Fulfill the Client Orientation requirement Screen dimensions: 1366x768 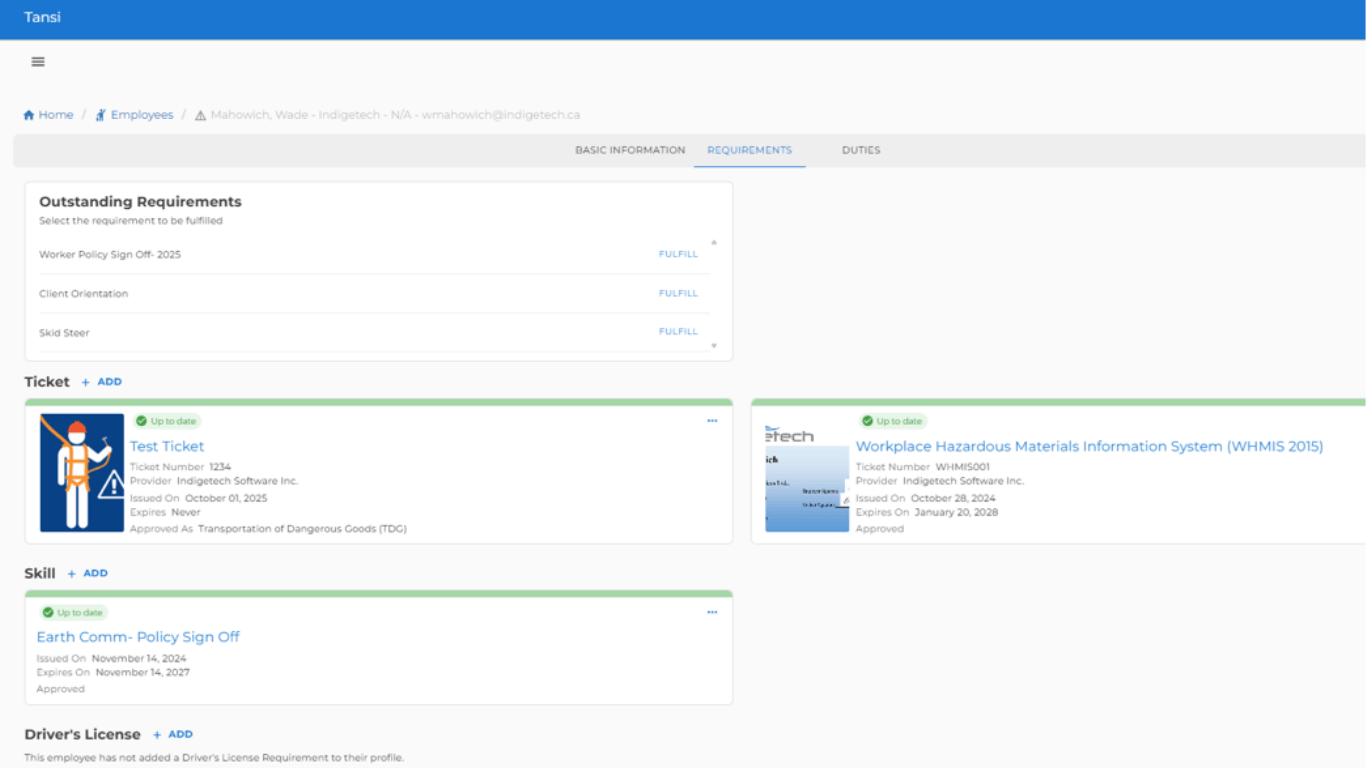click(x=678, y=293)
